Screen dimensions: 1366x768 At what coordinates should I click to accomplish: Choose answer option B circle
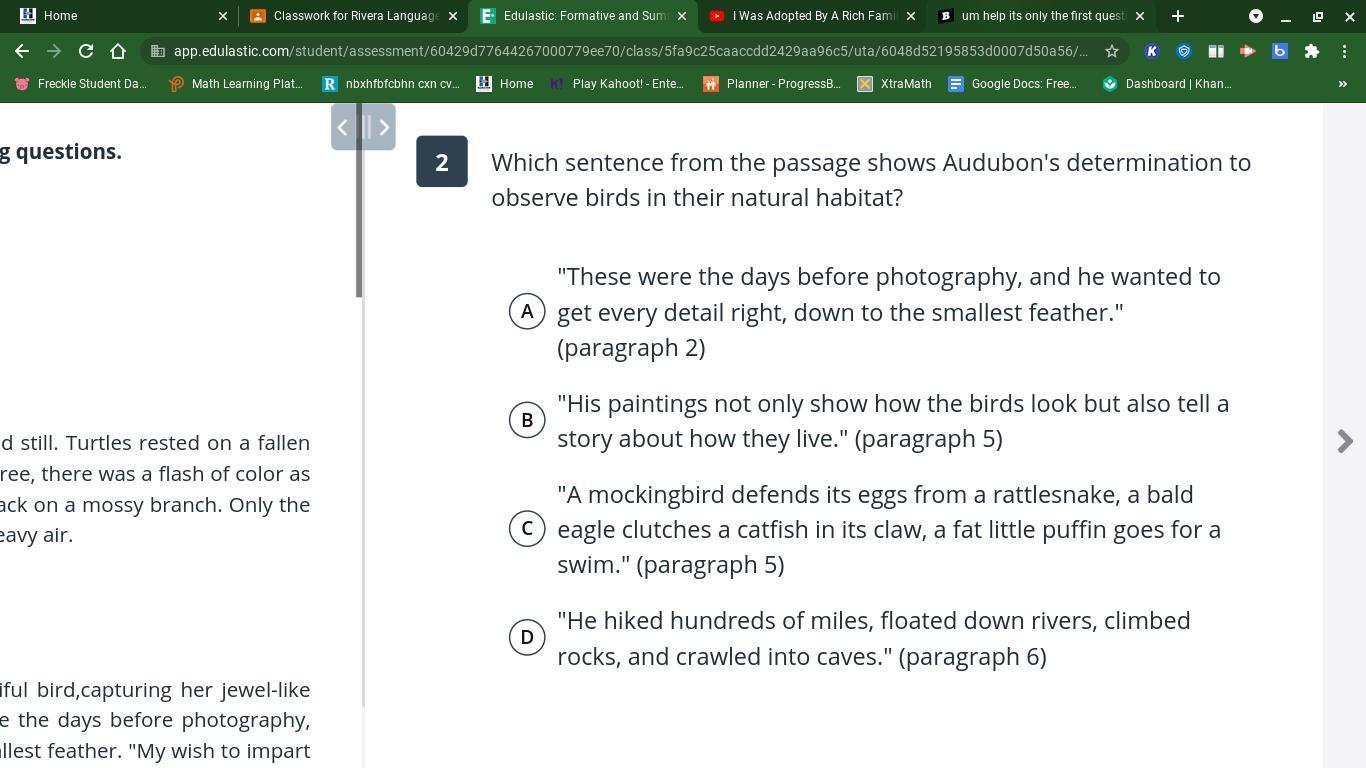tap(527, 420)
